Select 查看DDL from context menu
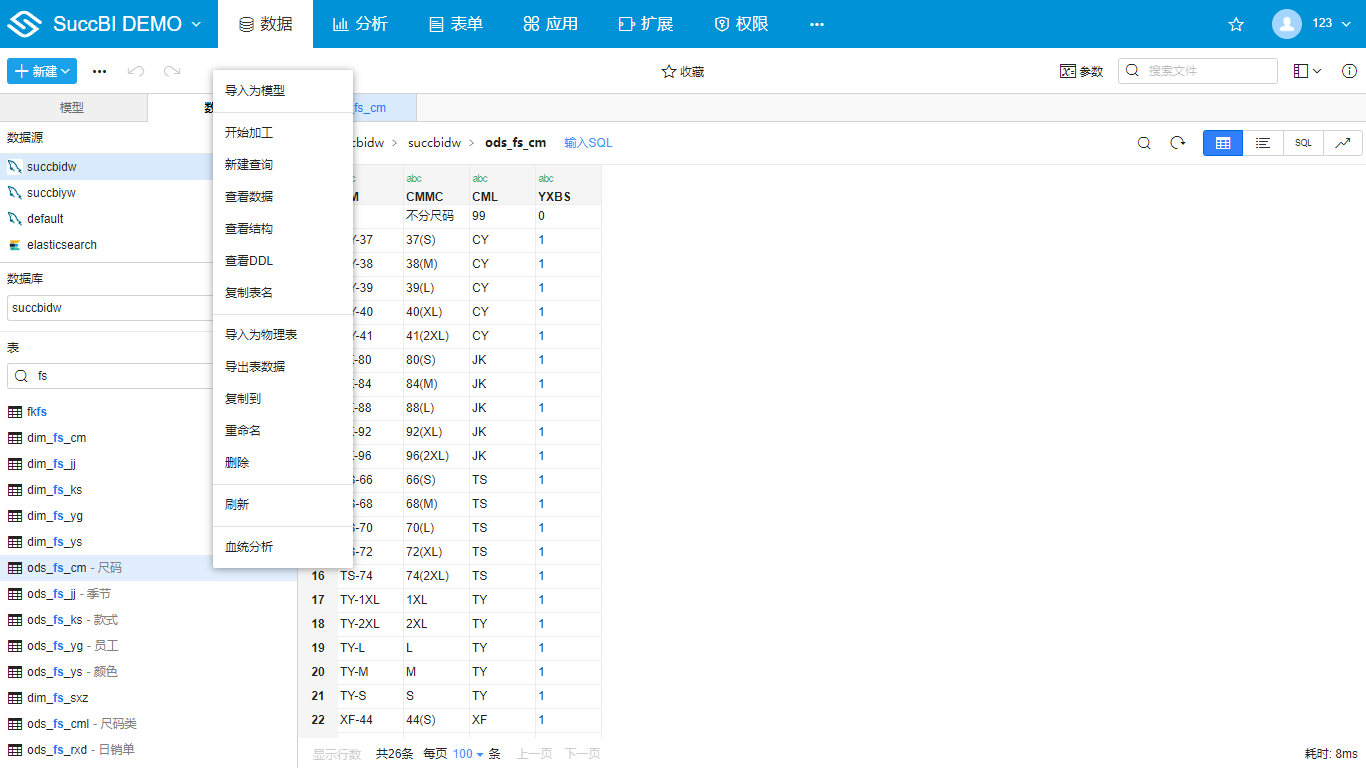The height and width of the screenshot is (768, 1366). click(249, 261)
